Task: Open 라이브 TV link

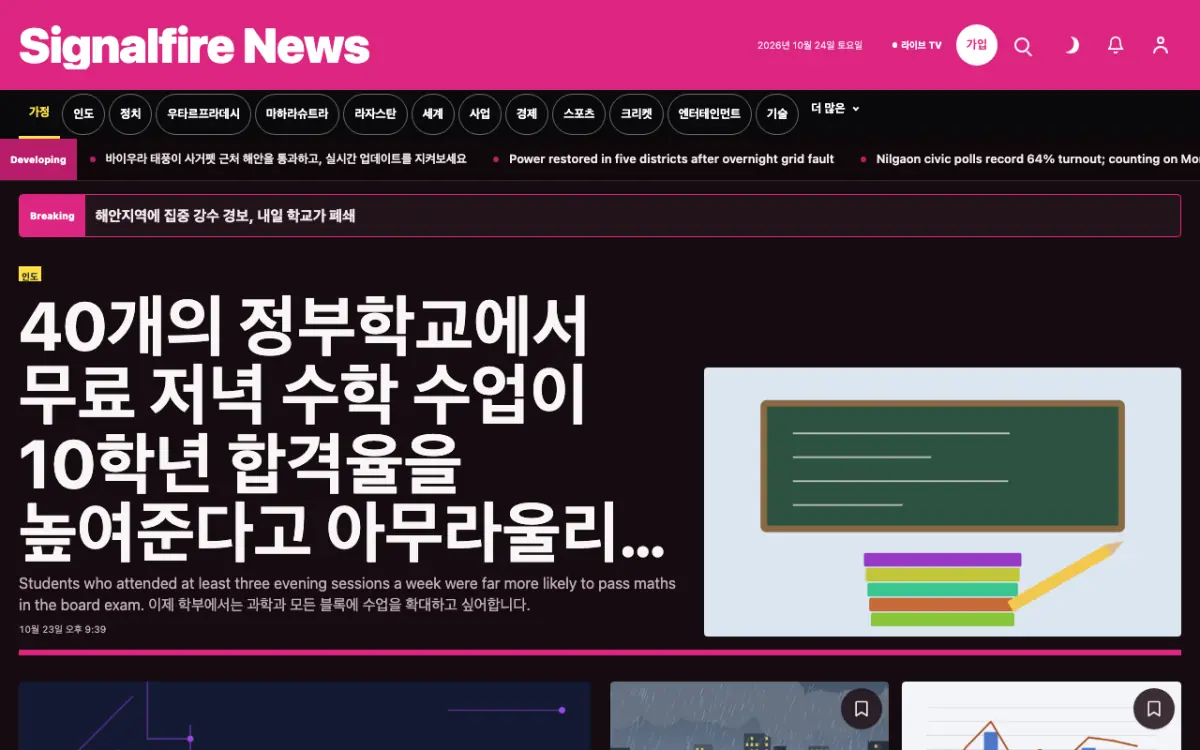Action: (917, 45)
